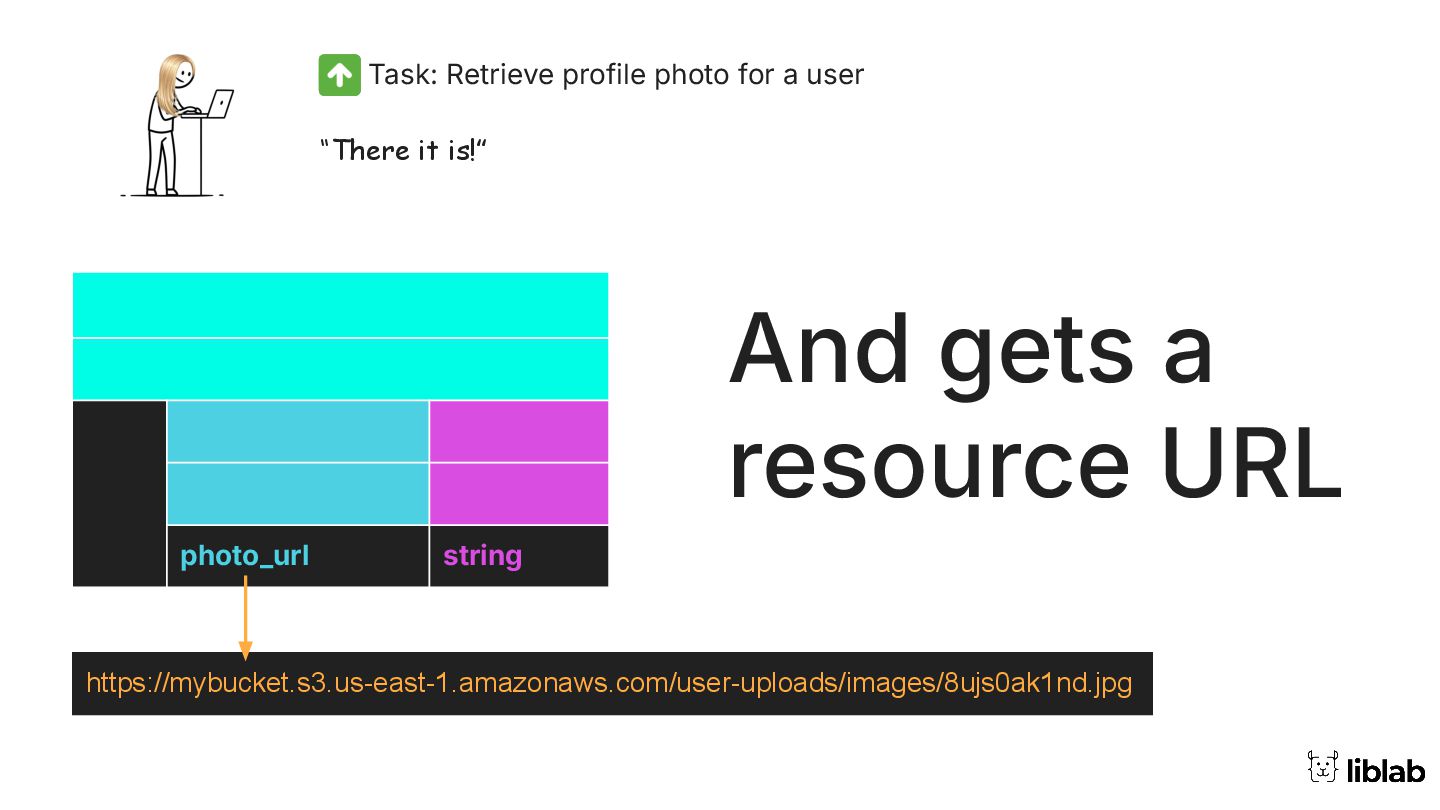Click the "There it is!" quote
This screenshot has height=810, width=1440.
pyautogui.click(x=403, y=151)
